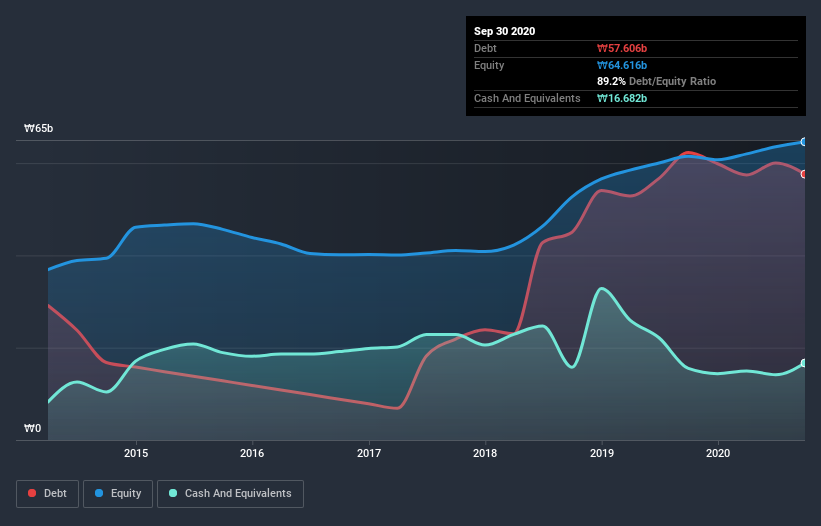Image resolution: width=821 pixels, height=526 pixels.
Task: Click the Debt label in tooltip
Action: (485, 48)
